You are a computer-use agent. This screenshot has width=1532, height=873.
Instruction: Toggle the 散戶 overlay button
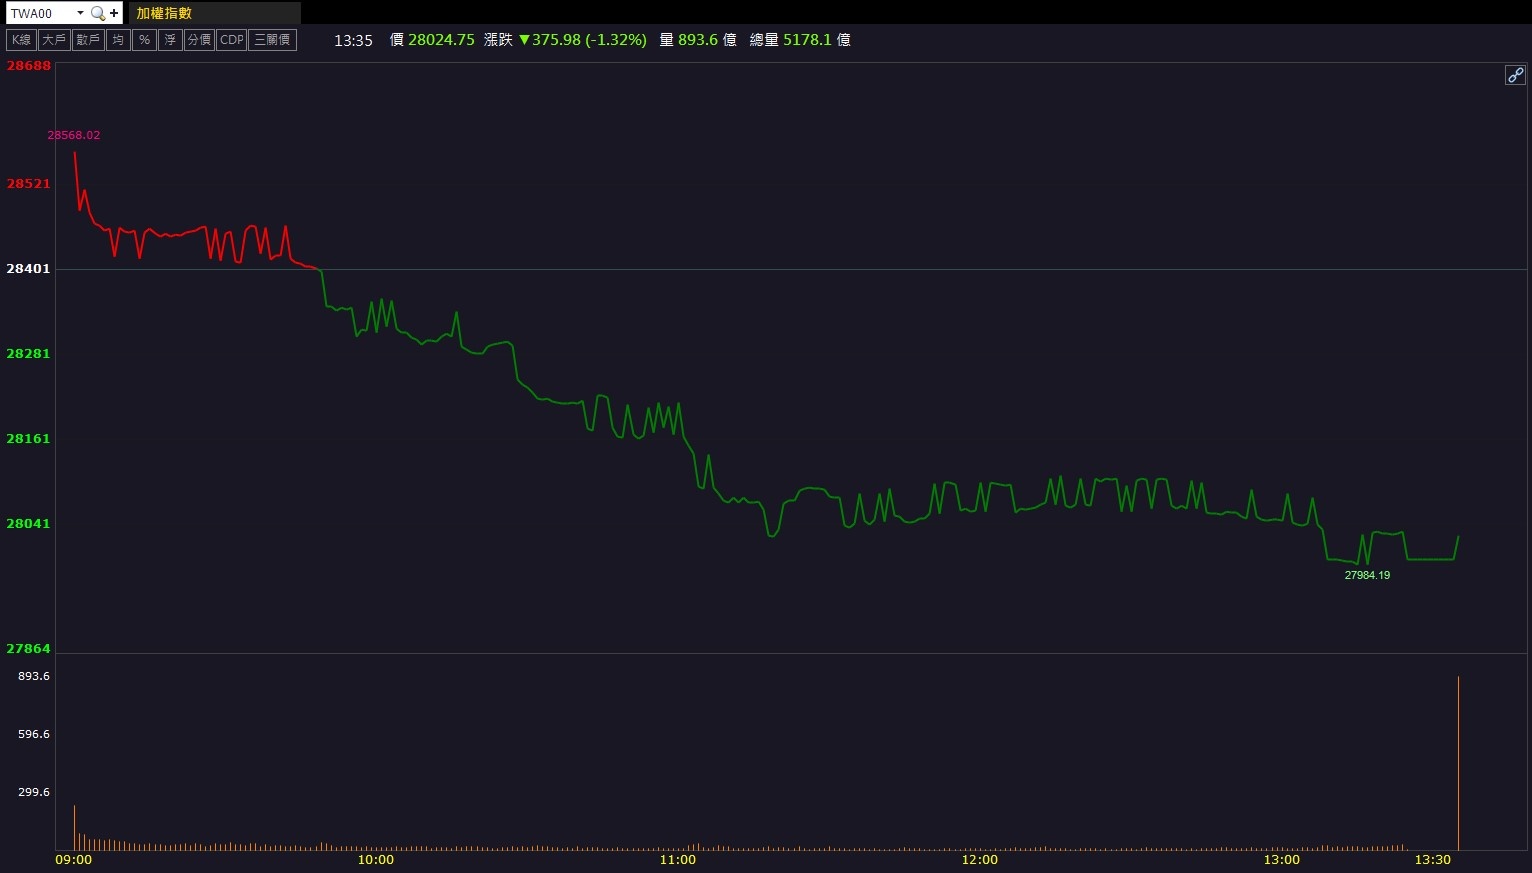tap(88, 40)
